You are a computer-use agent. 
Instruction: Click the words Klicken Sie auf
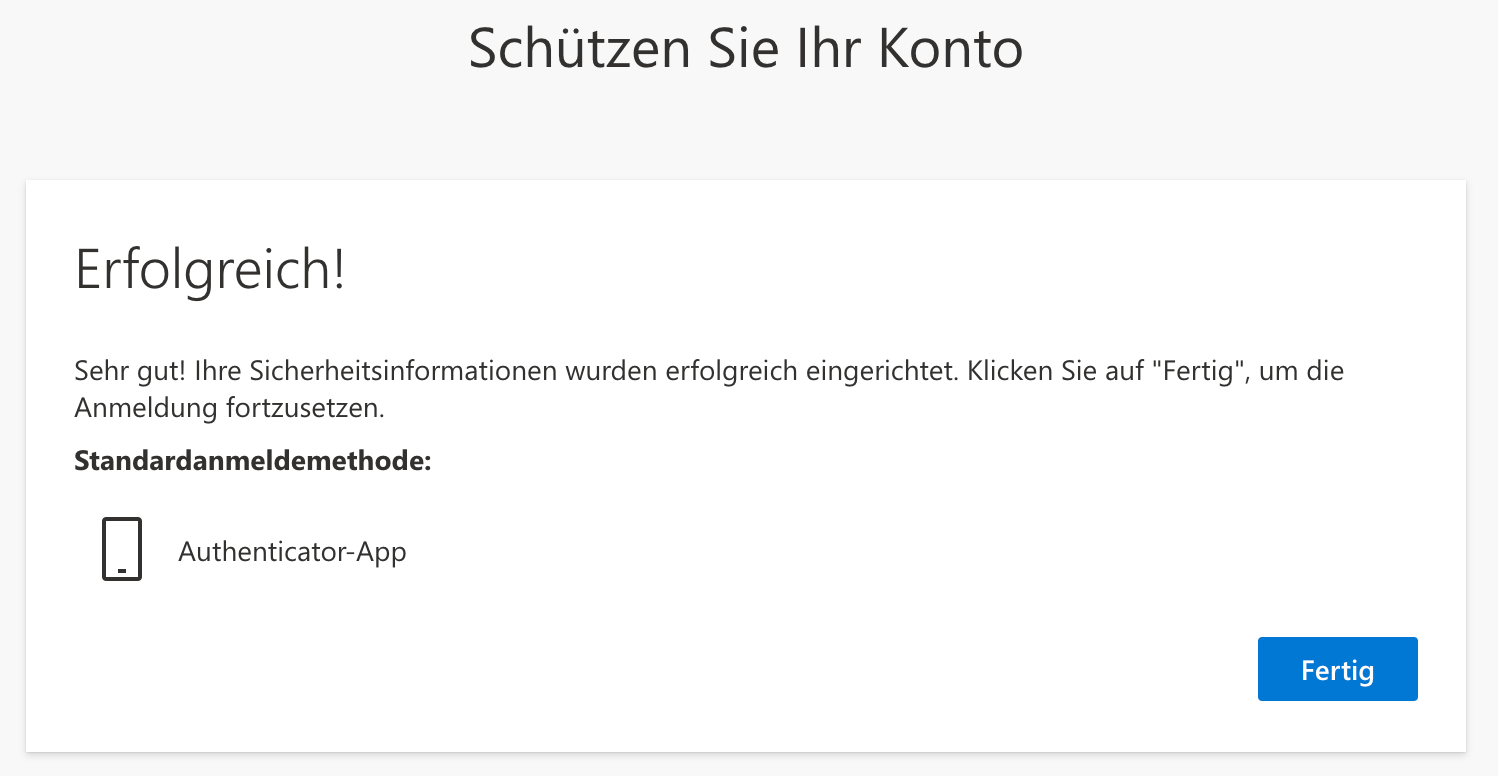[1052, 372]
